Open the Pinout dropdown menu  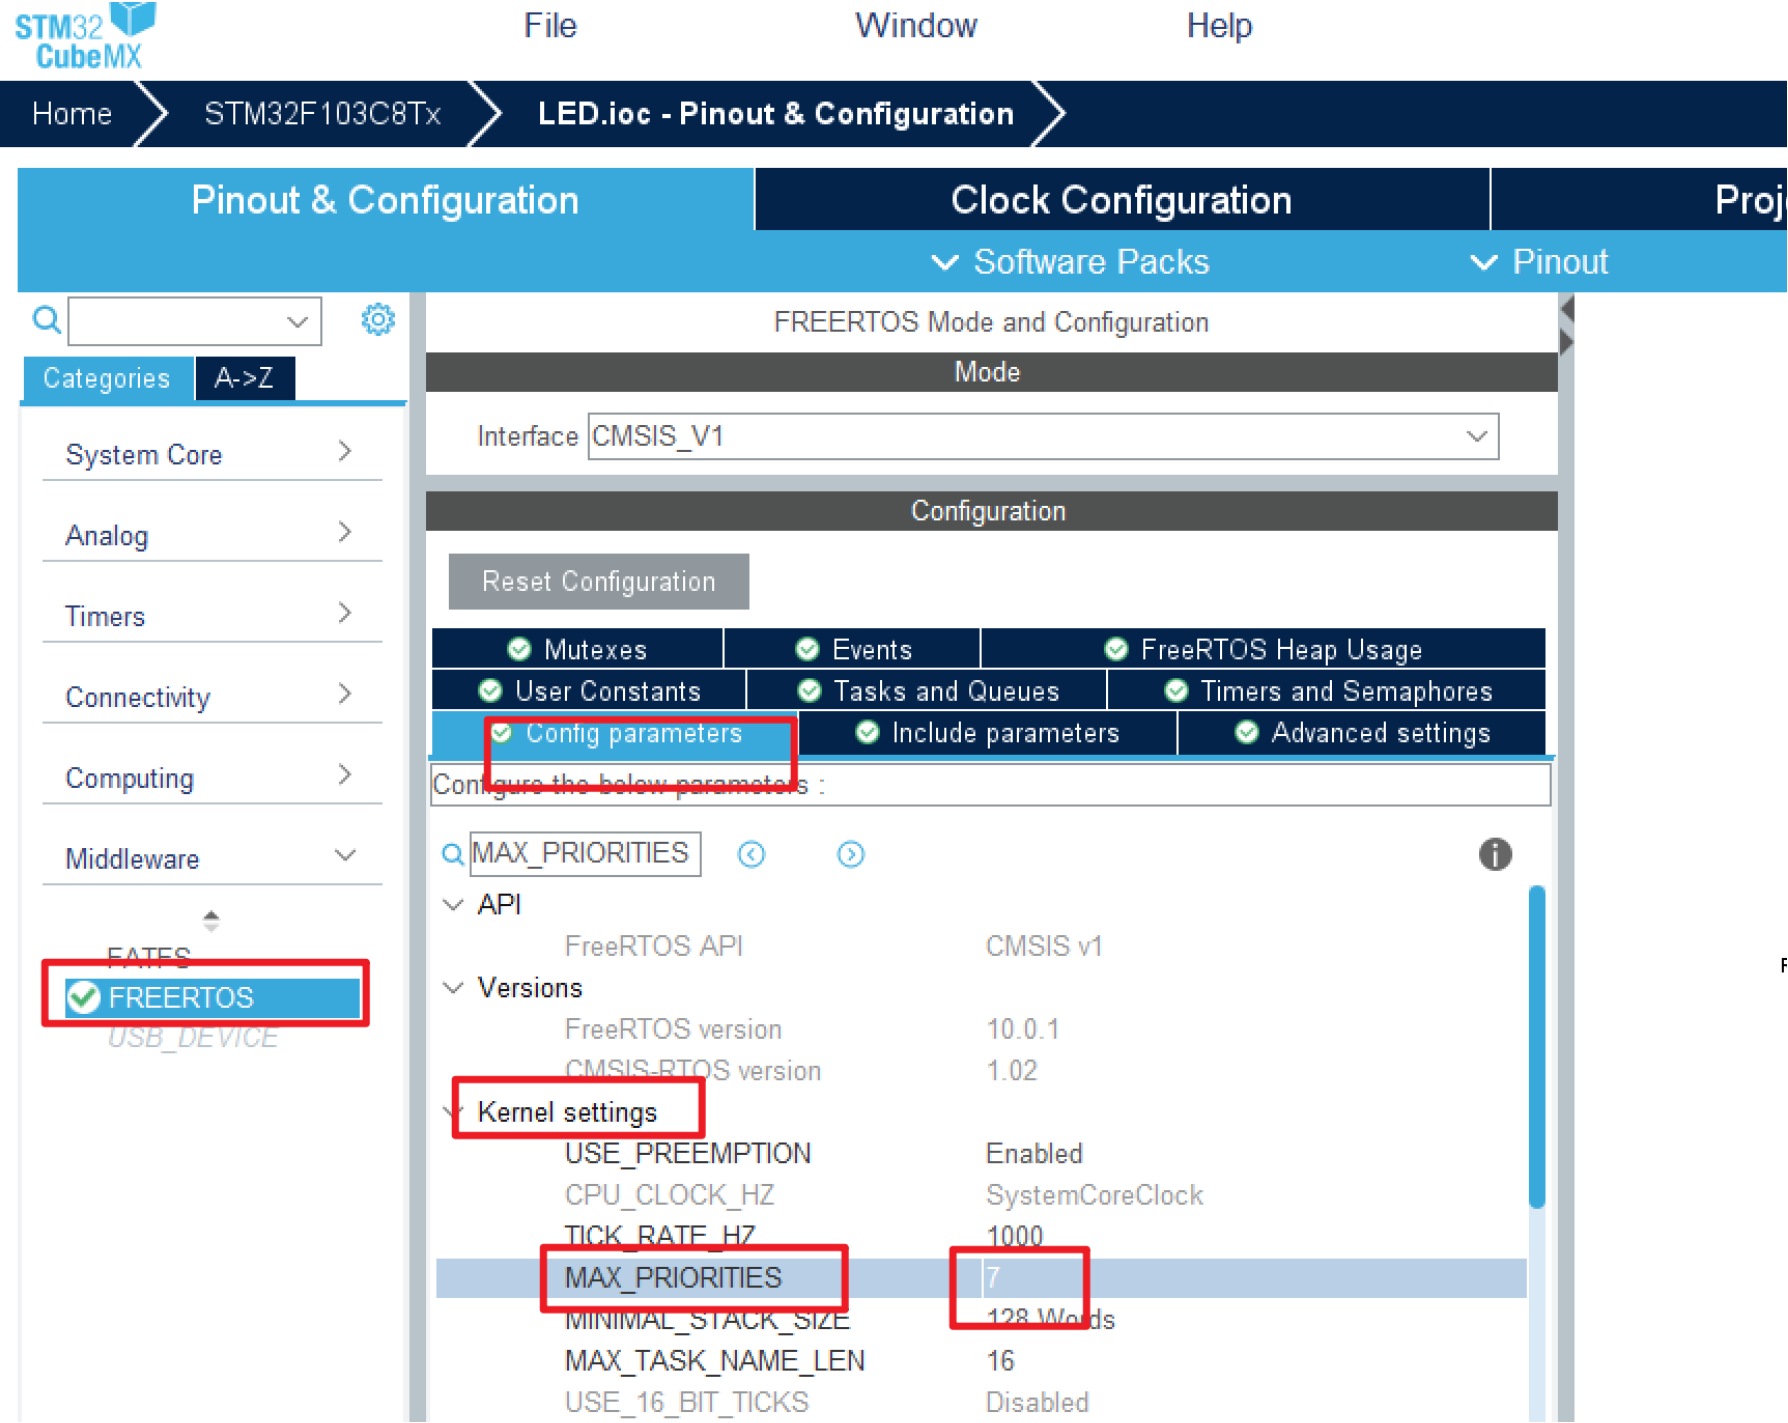1538,262
